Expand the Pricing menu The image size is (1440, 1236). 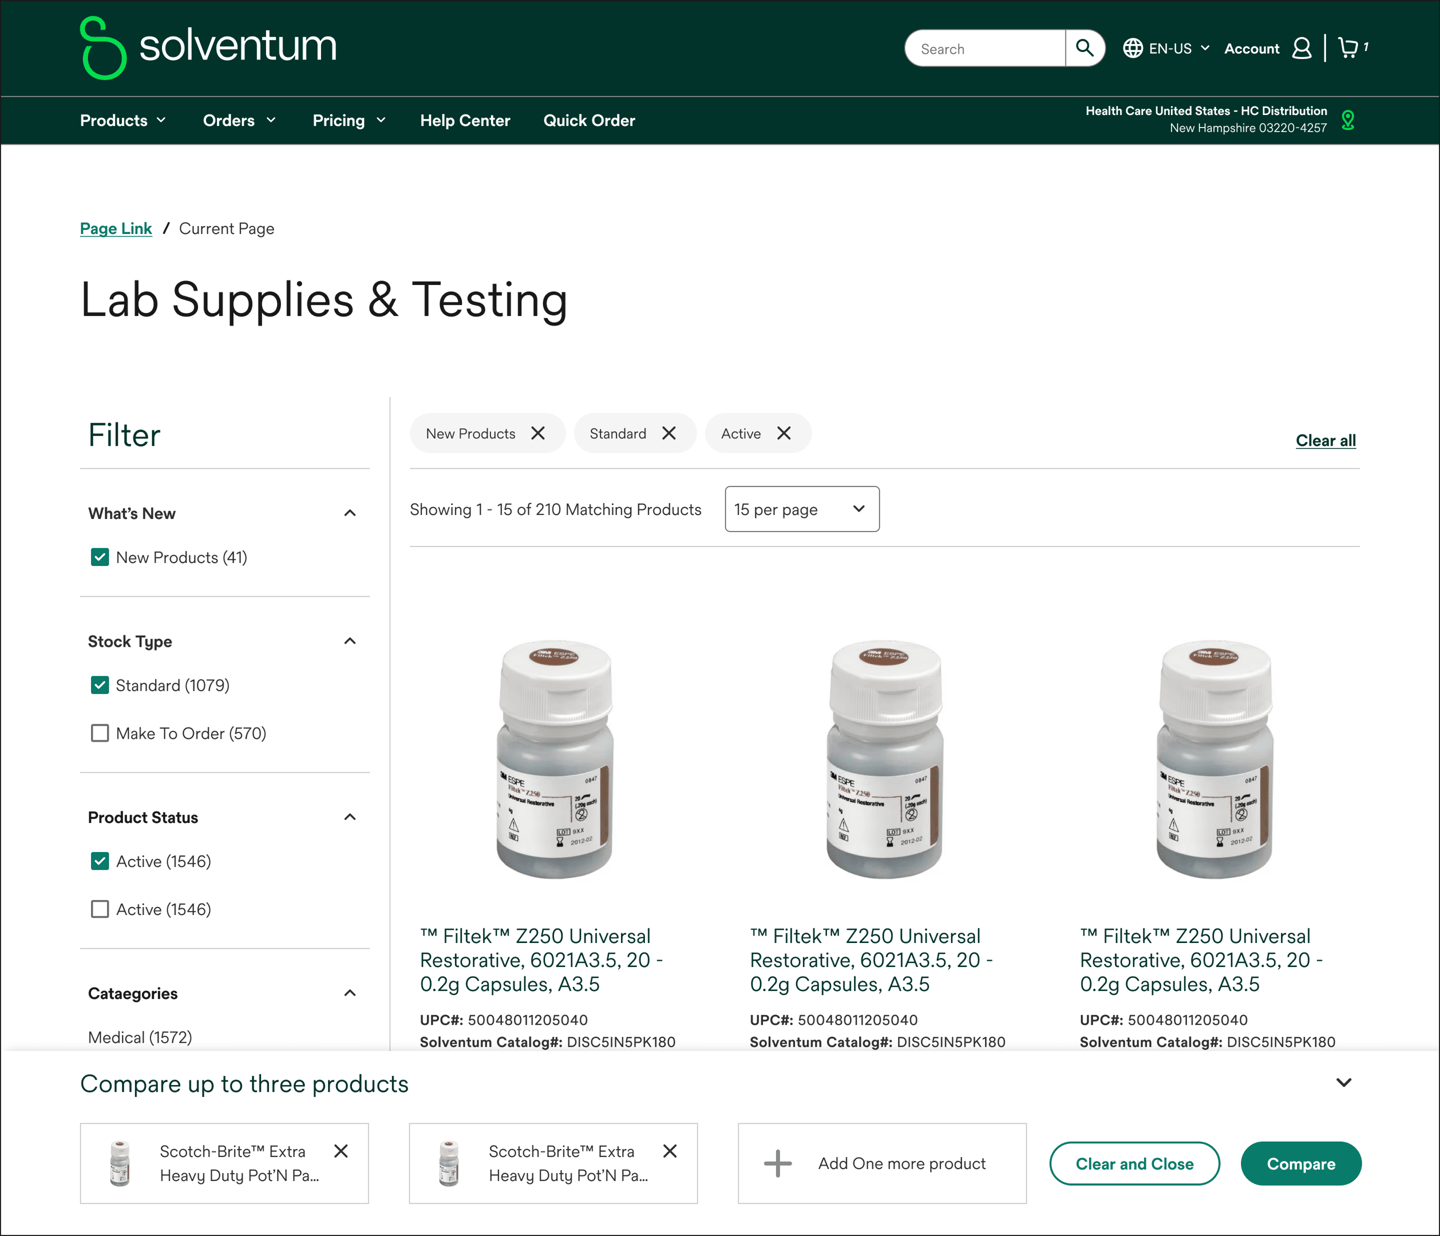tap(349, 120)
